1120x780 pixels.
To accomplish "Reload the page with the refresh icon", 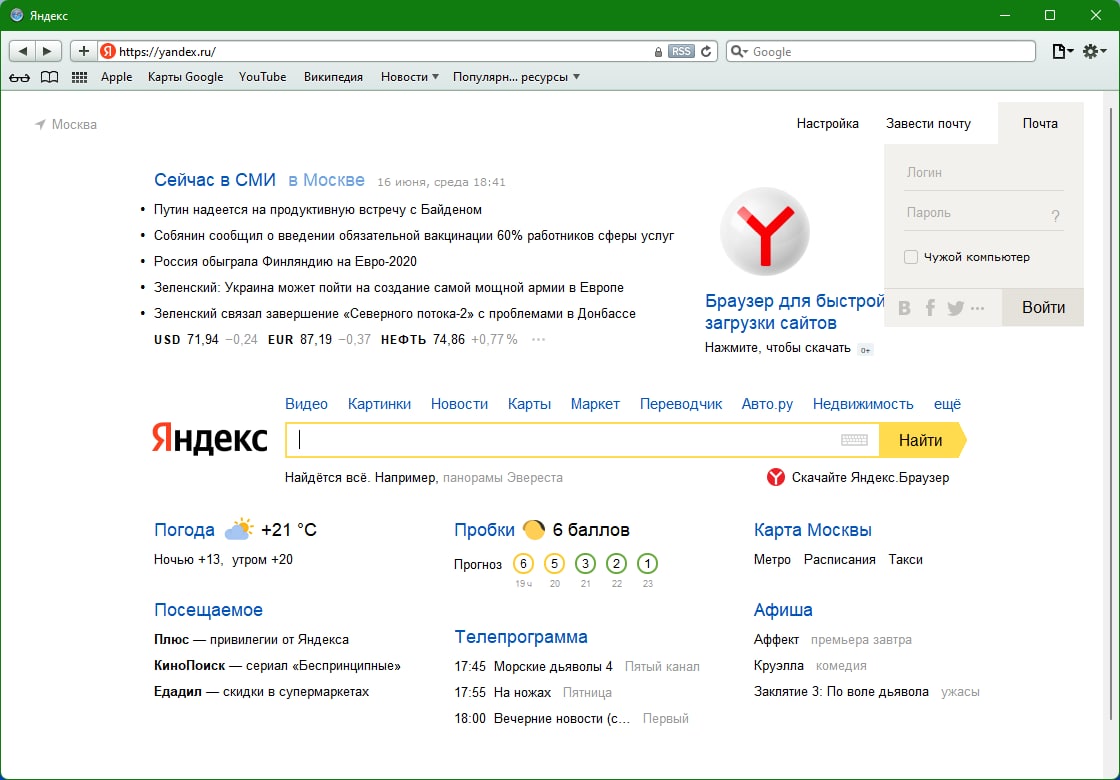I will pos(706,51).
